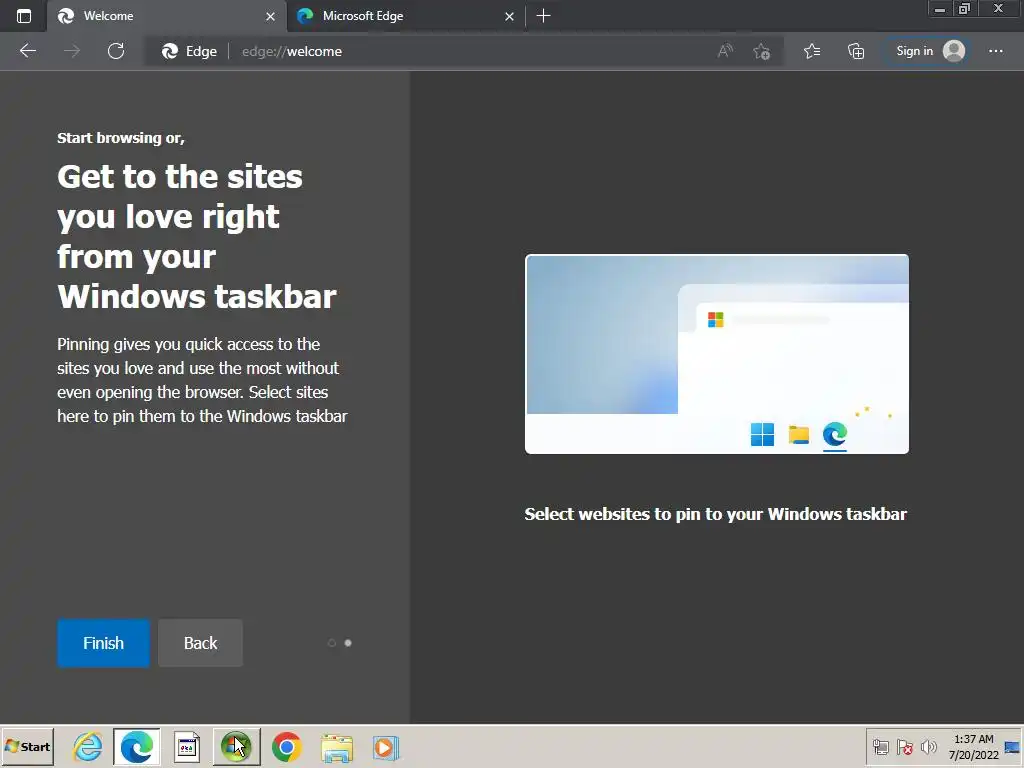This screenshot has height=768, width=1024.
Task: Minimize the Edge window
Action: coord(940,8)
